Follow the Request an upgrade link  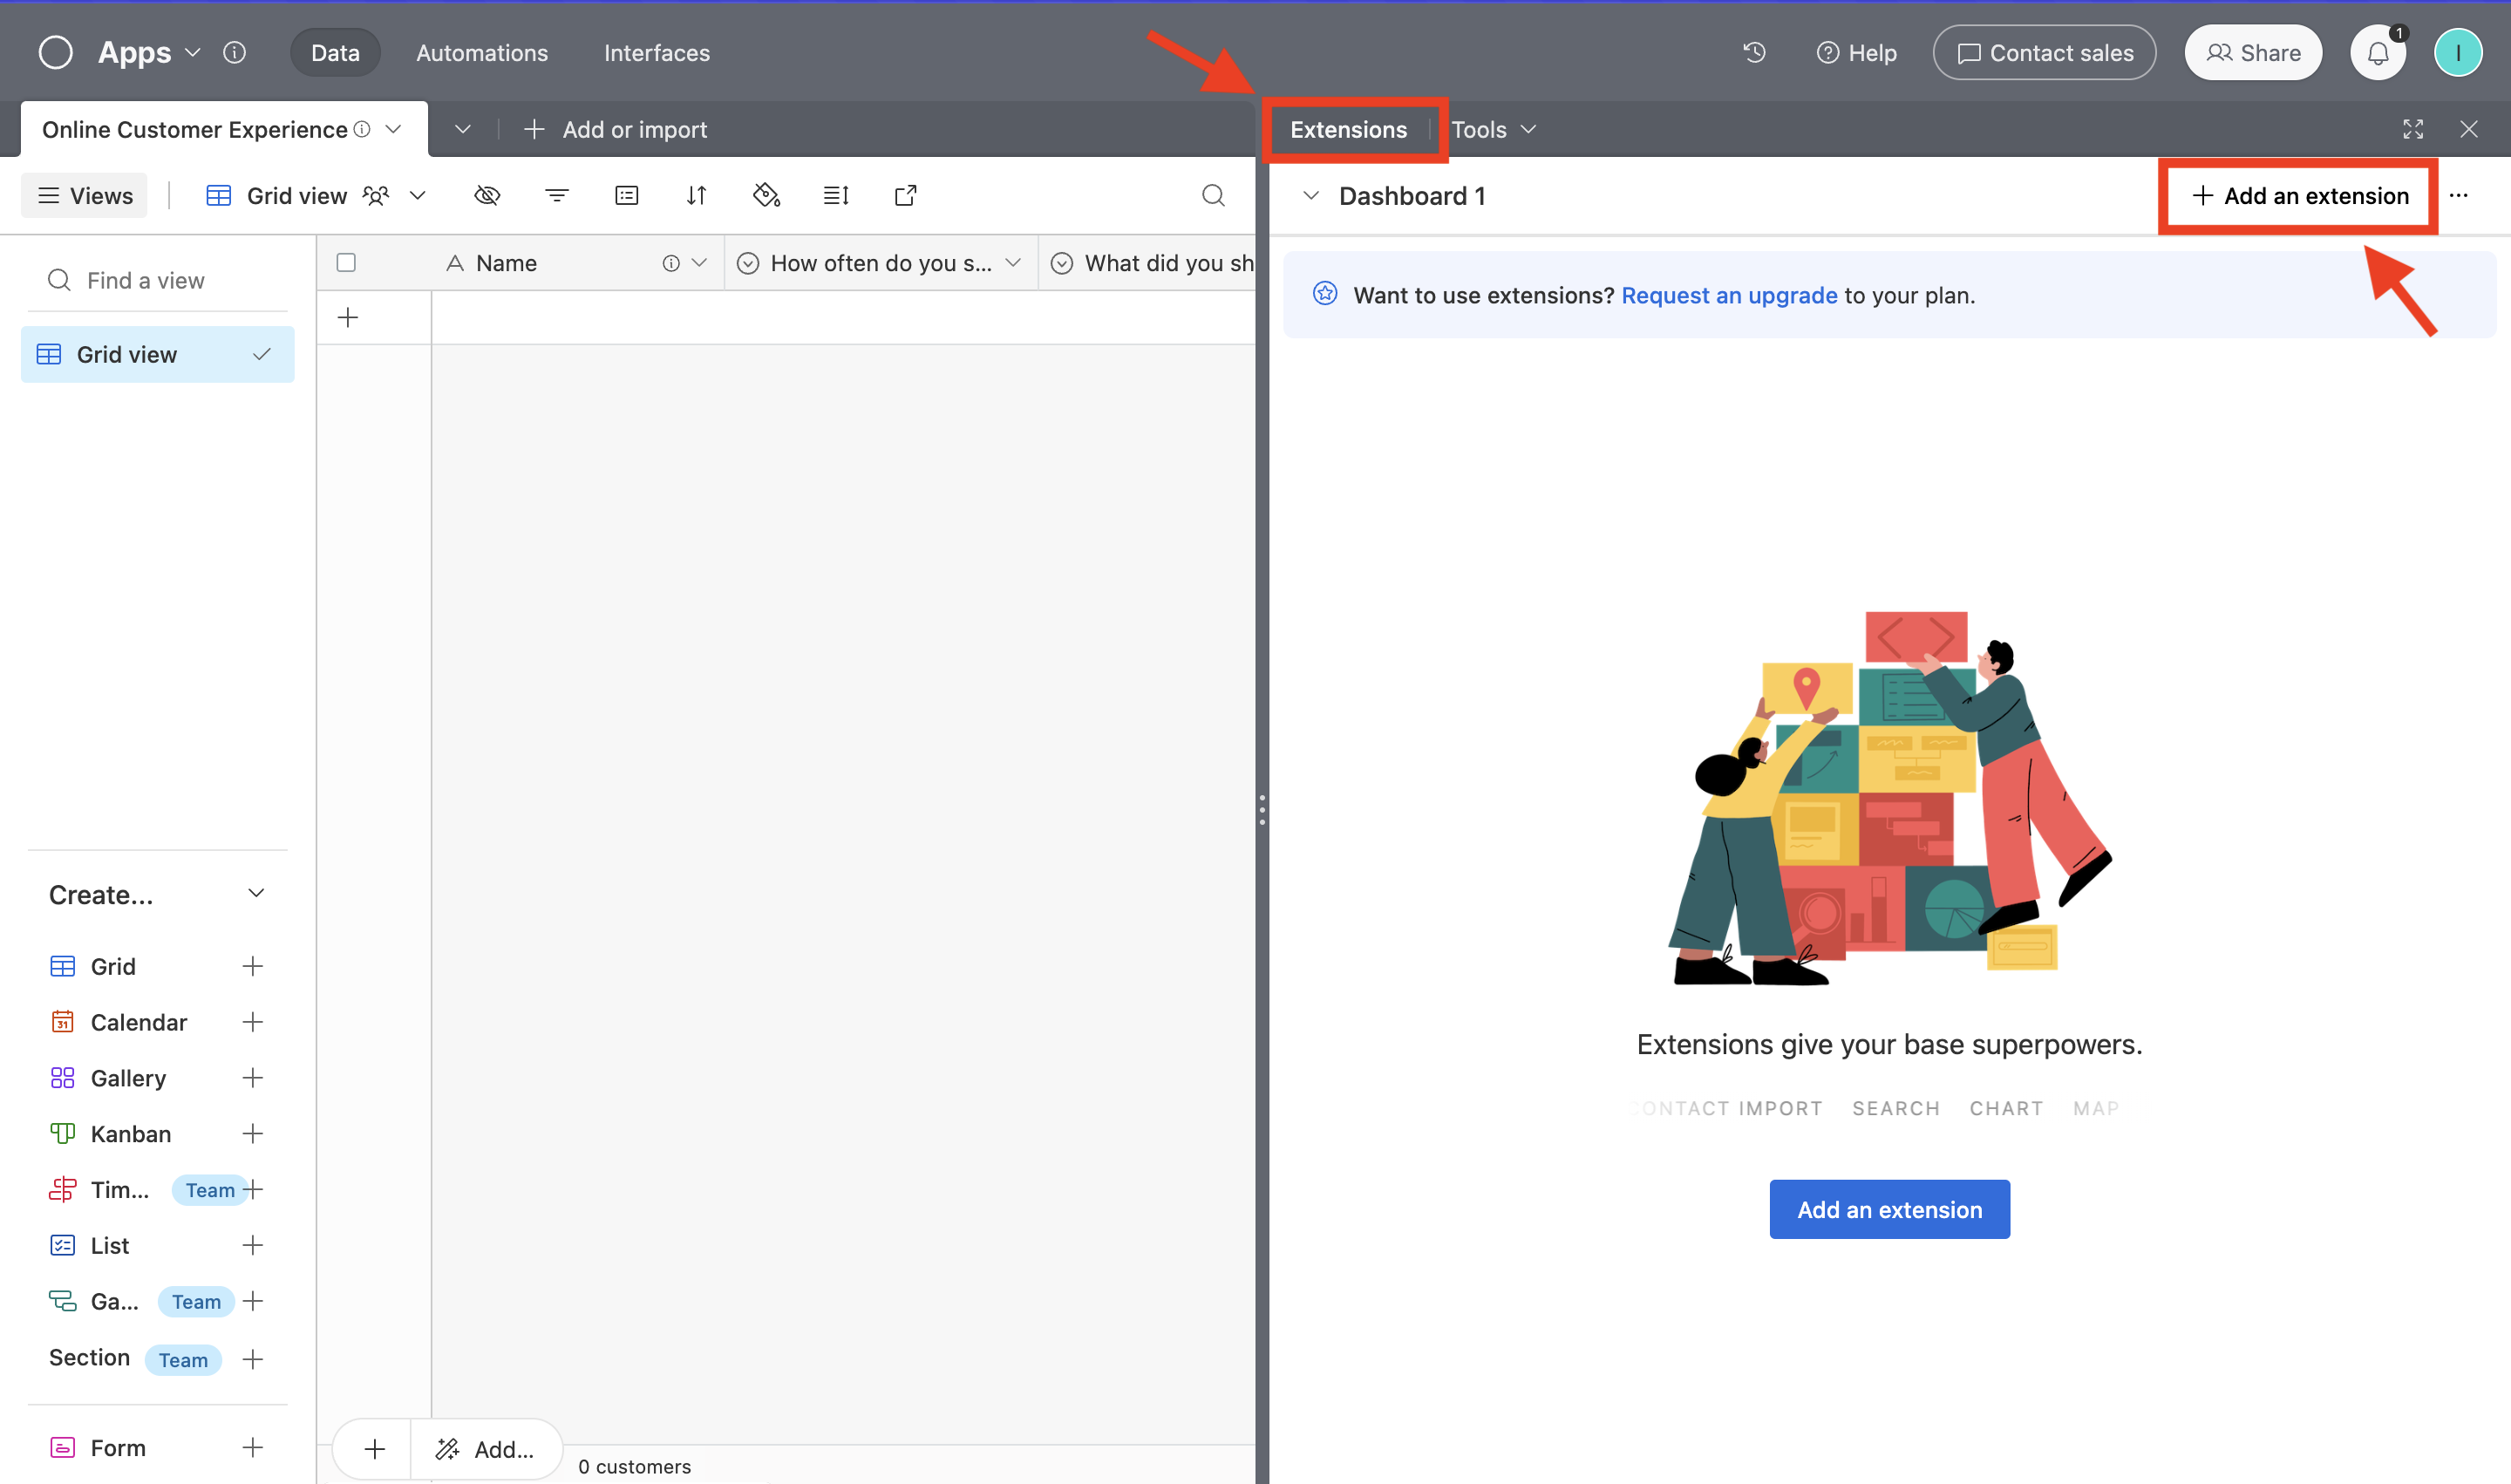[x=1729, y=295]
